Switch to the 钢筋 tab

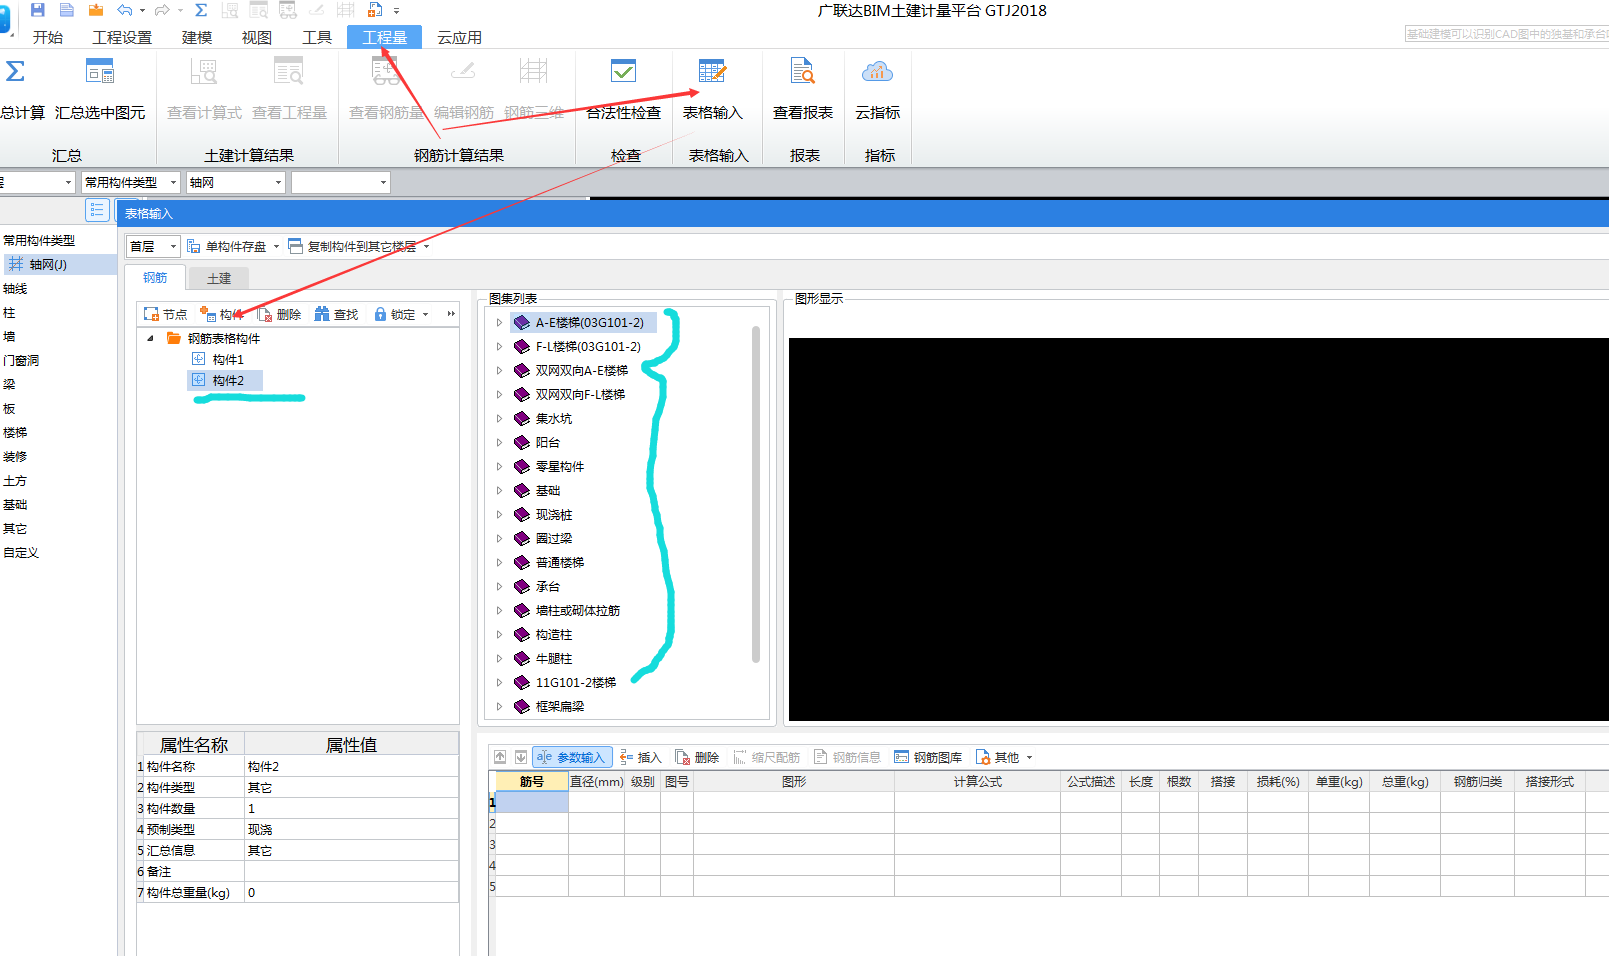[155, 277]
